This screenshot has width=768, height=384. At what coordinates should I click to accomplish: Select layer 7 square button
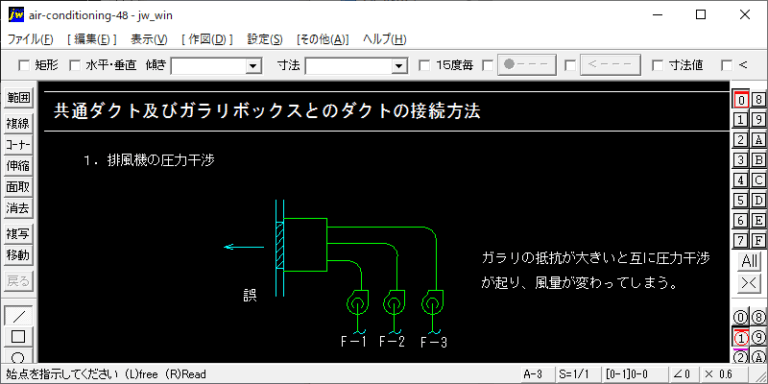[741, 240]
